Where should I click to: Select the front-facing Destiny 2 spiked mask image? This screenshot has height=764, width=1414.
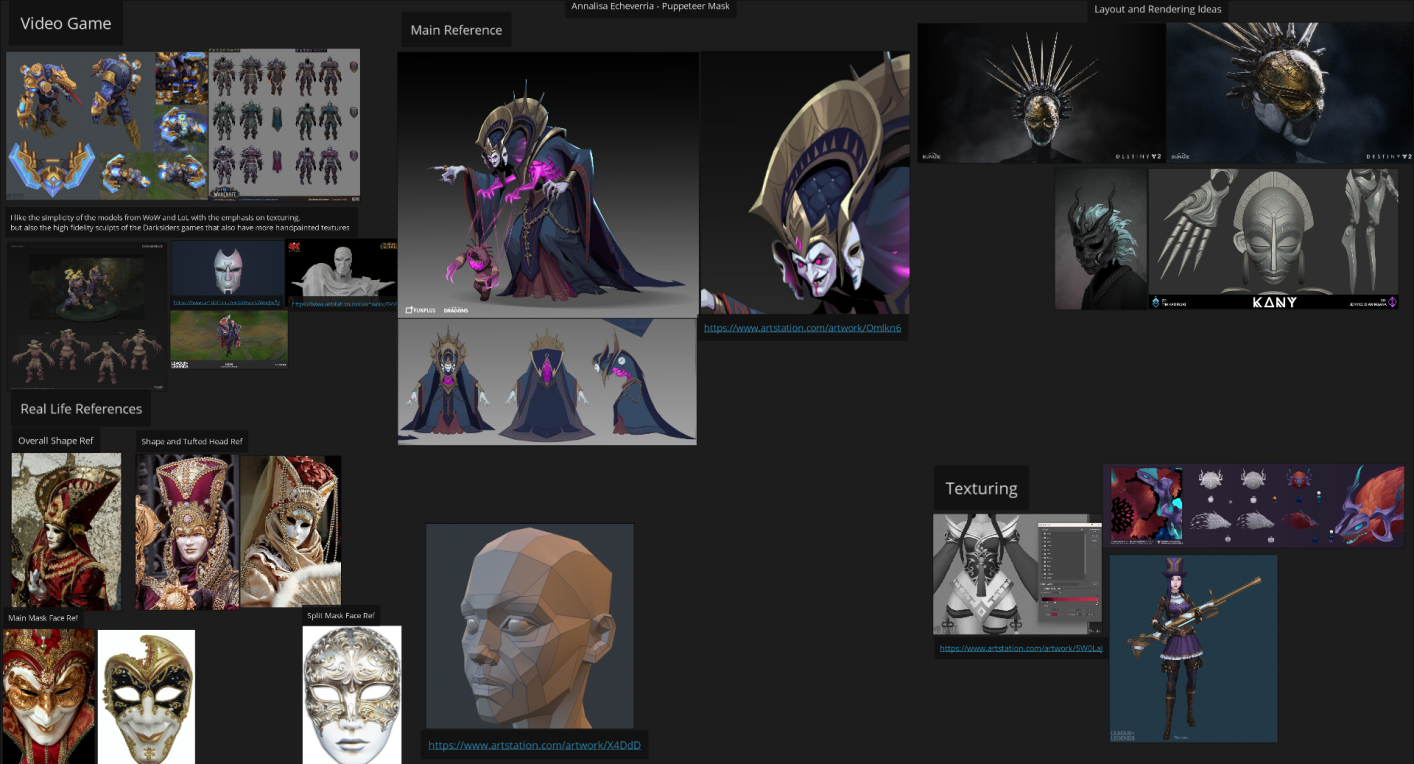tap(1042, 93)
